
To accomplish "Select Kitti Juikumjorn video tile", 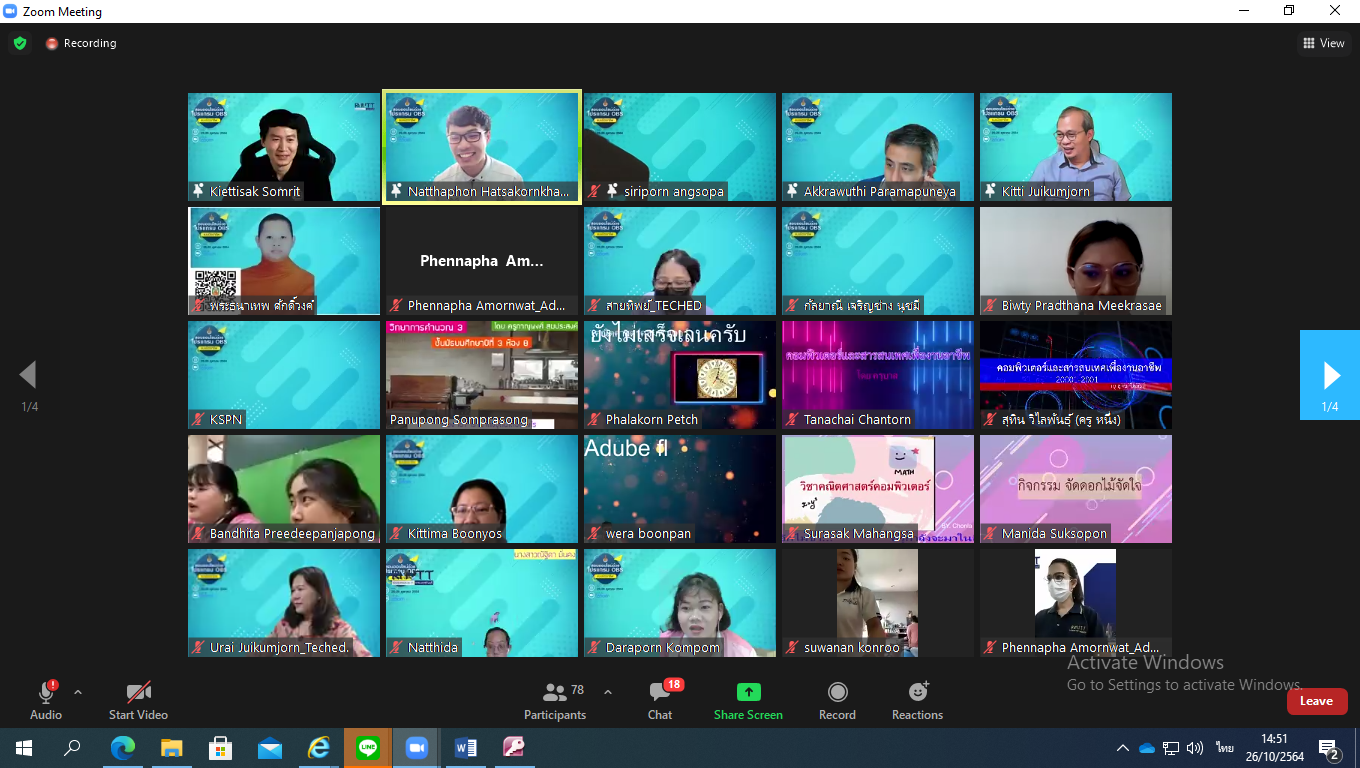I will [1076, 147].
